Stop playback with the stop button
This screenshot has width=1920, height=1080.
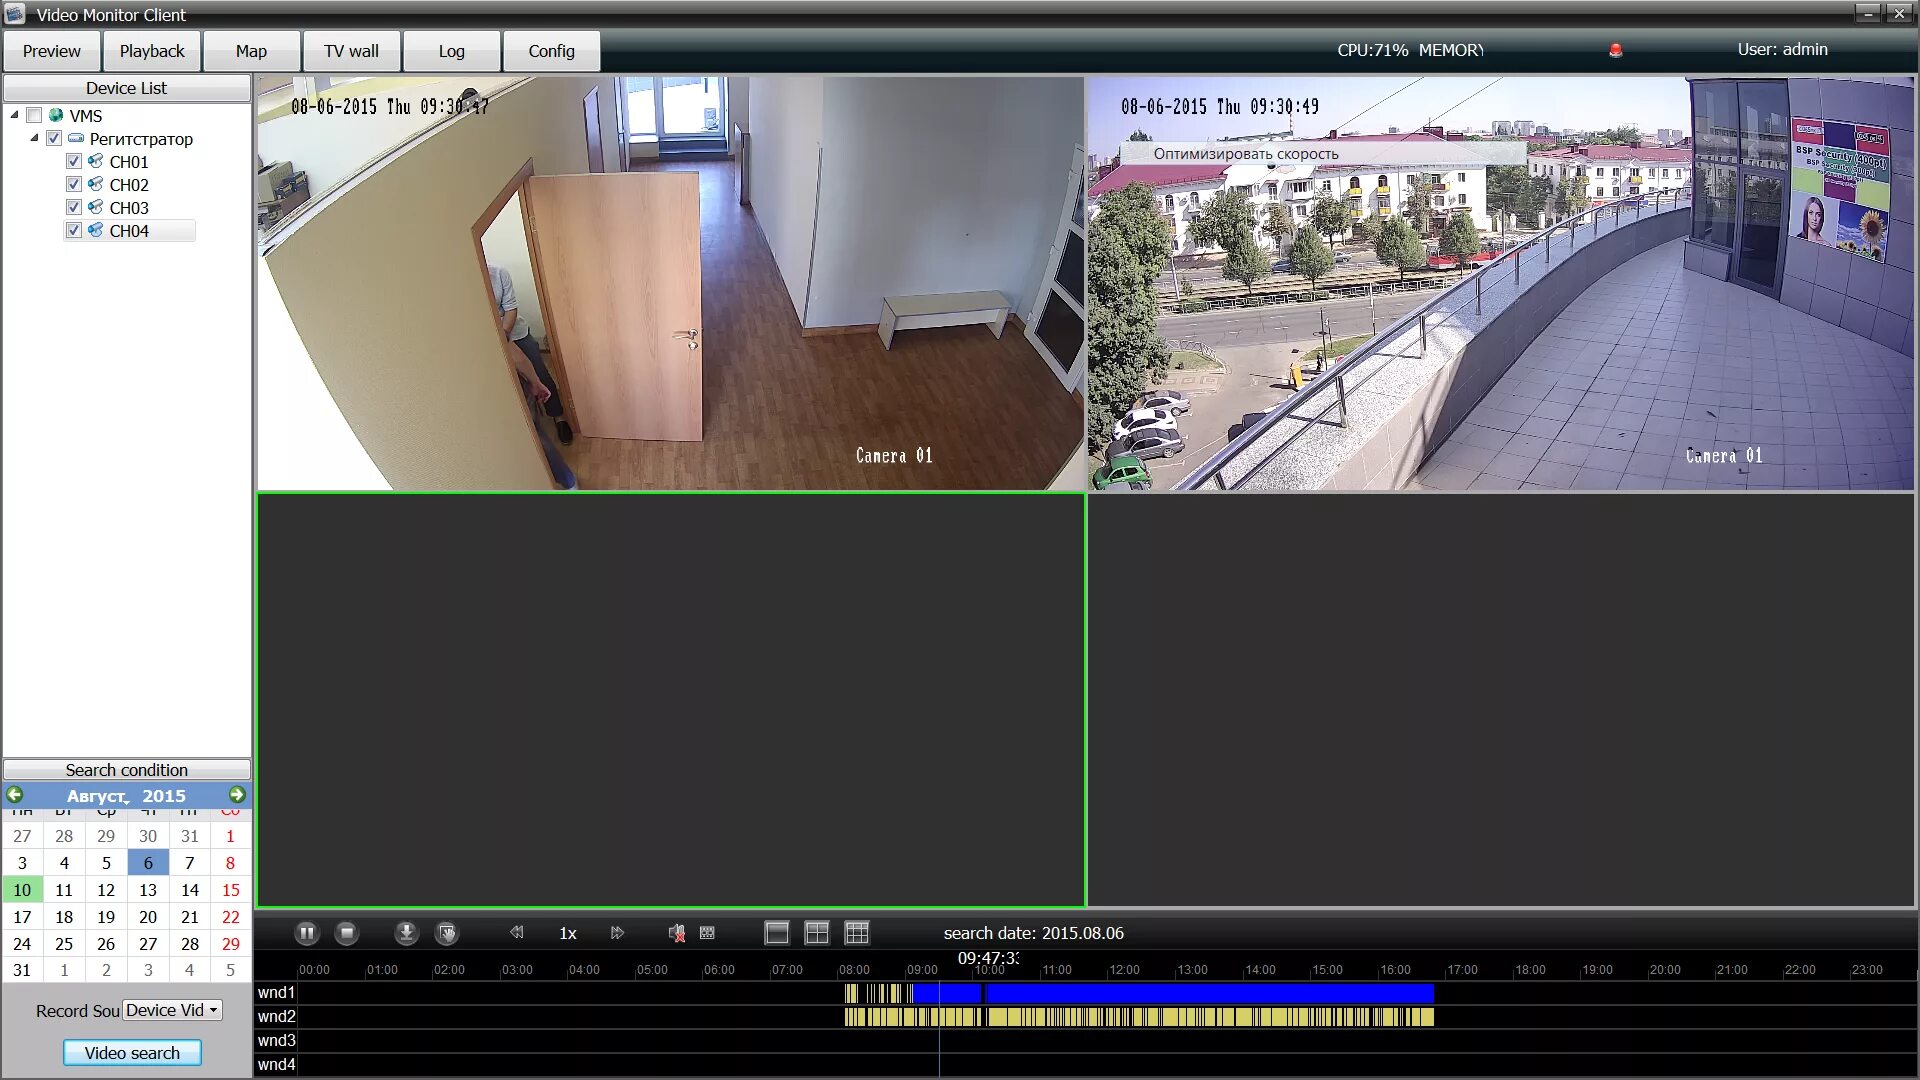[347, 933]
